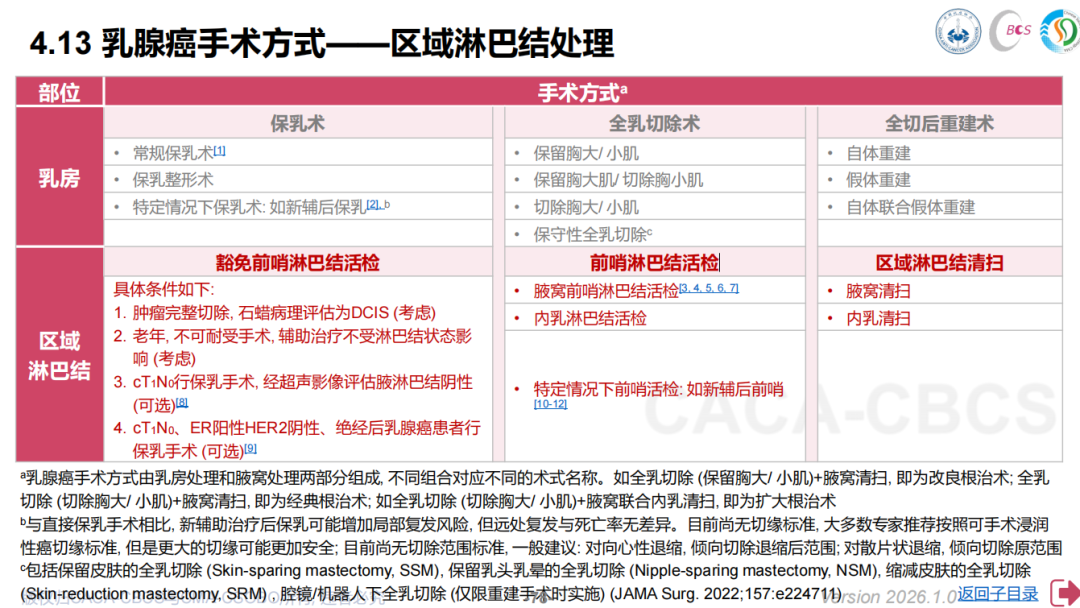Viewport: 1080px width, 608px height.
Task: Select the 乳房 row label cell
Action: coord(59,180)
